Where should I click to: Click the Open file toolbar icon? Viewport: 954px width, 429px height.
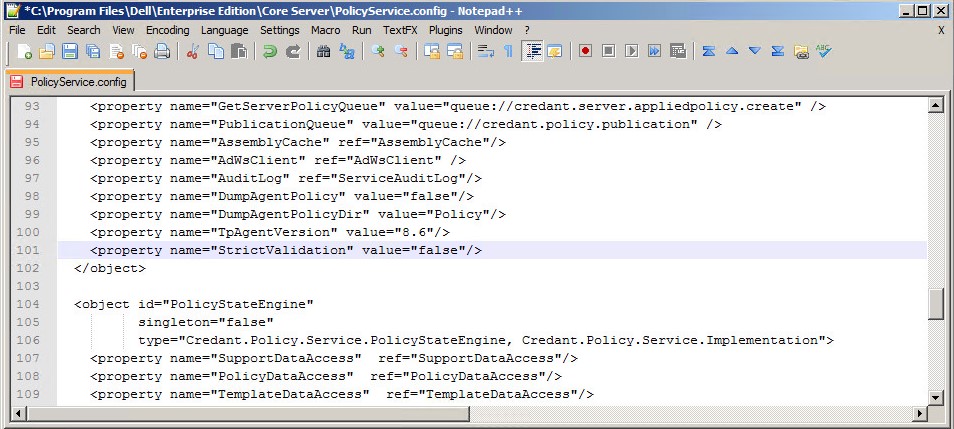point(47,52)
